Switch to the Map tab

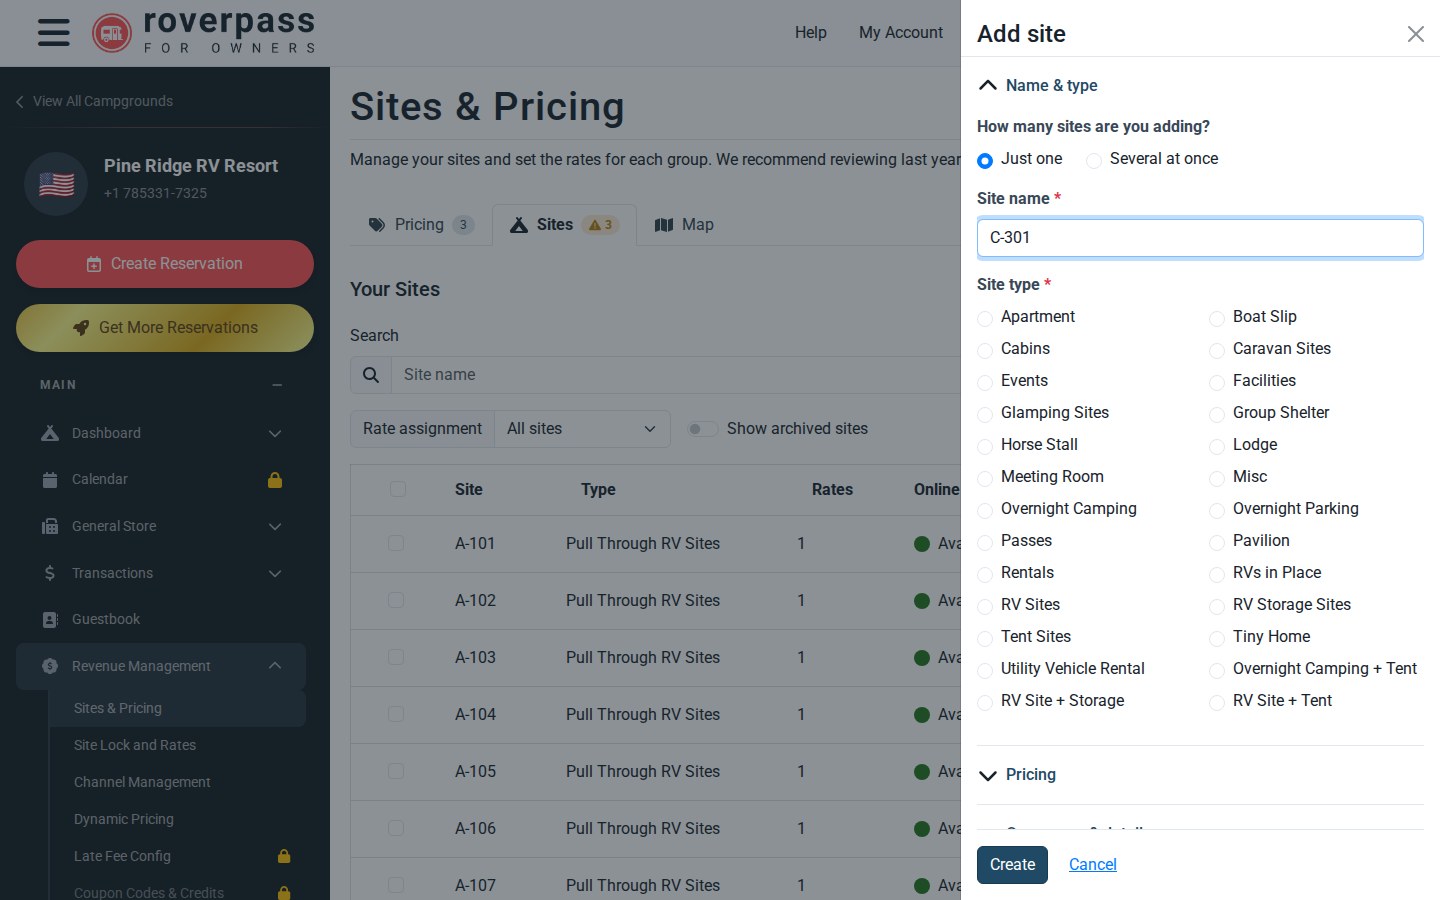tap(685, 225)
